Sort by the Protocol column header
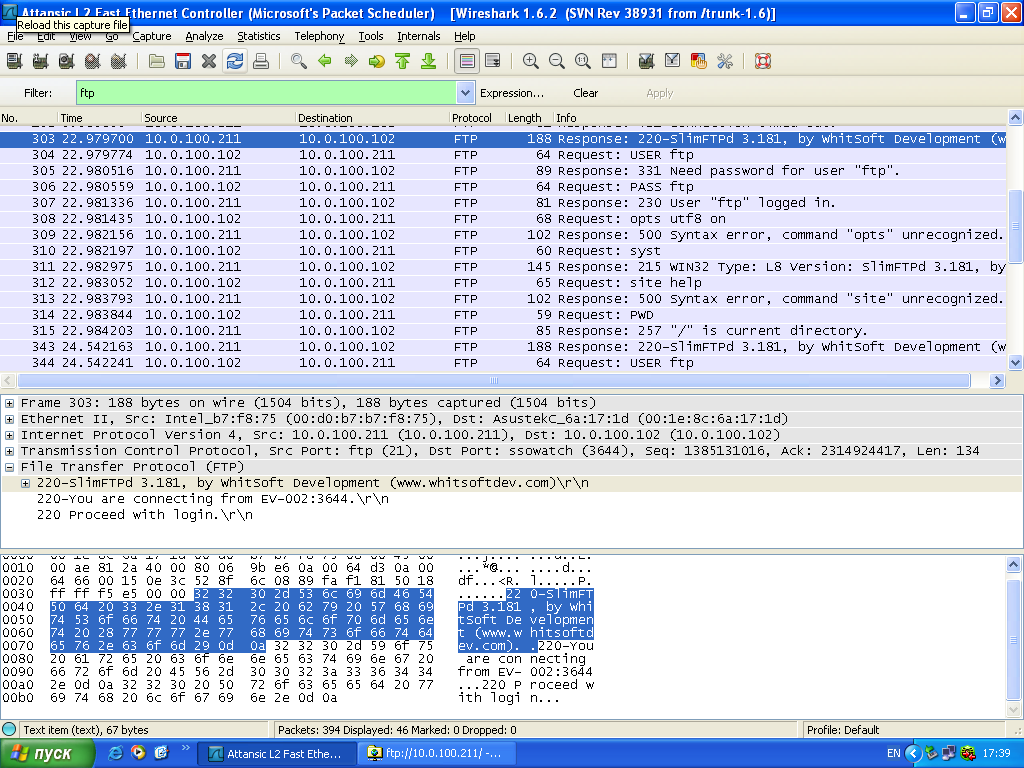Viewport: 1024px width, 768px height. pos(477,118)
